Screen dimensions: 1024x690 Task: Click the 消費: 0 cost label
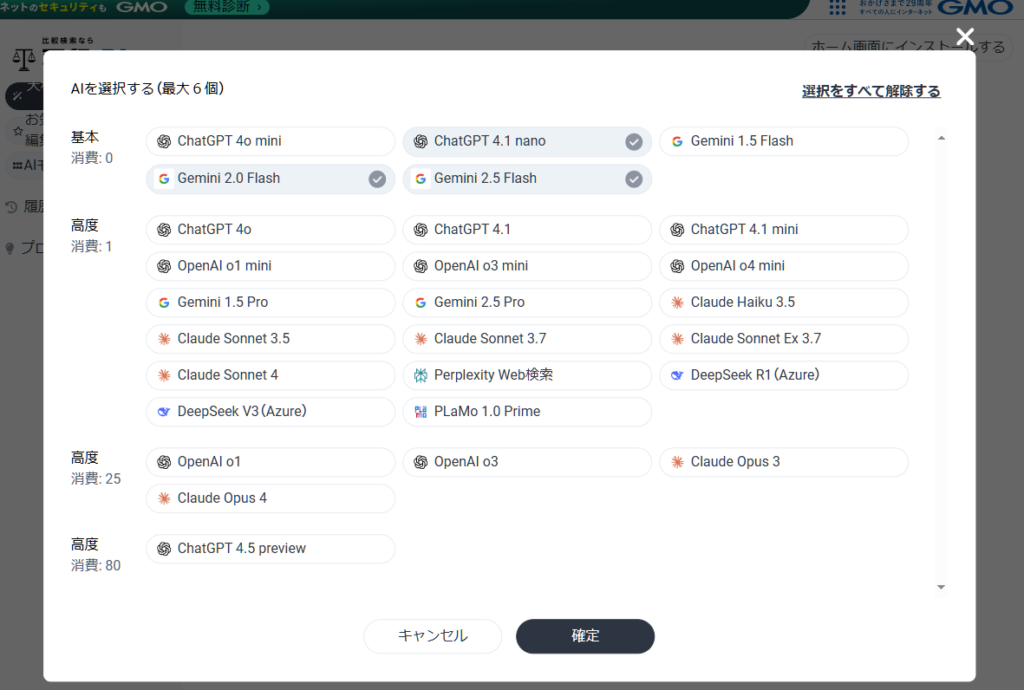pyautogui.click(x=91, y=158)
